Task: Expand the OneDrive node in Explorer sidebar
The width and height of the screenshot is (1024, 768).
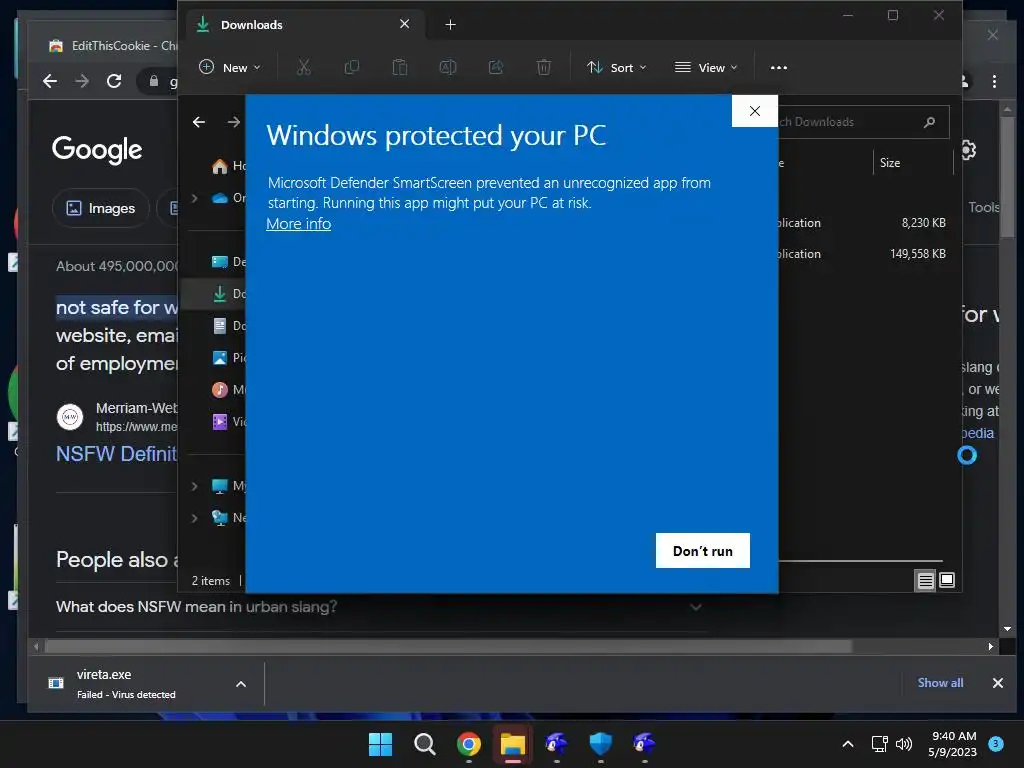Action: pos(195,198)
